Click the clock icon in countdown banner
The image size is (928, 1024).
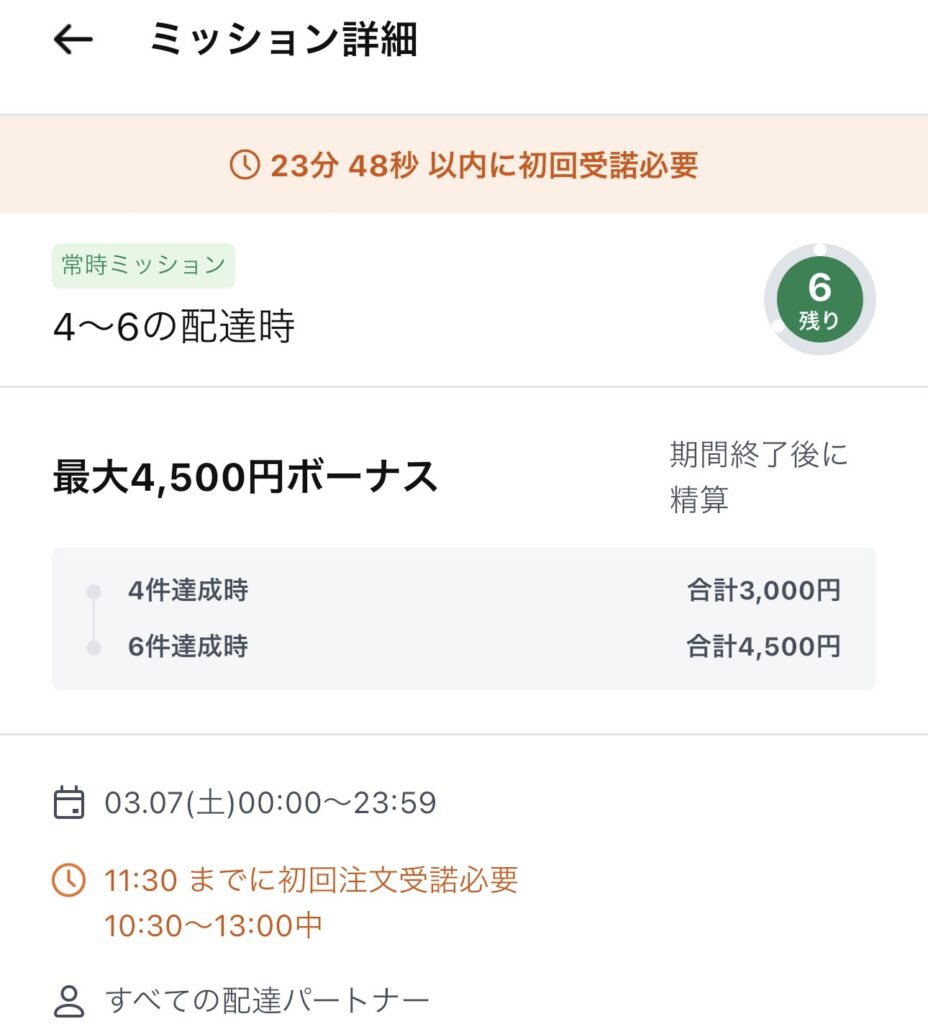click(x=244, y=165)
